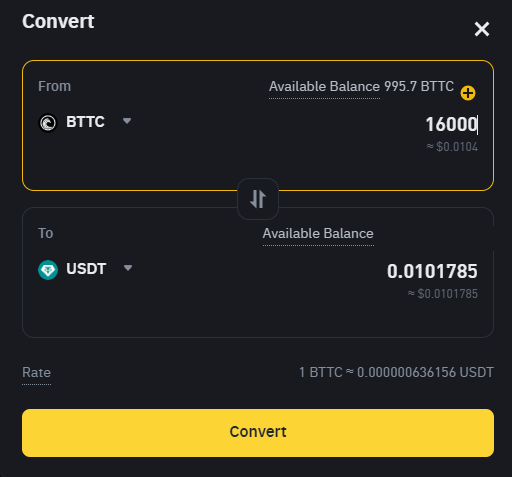
Task: Click the ≈ $0.0104 estimate text
Action: tap(452, 147)
